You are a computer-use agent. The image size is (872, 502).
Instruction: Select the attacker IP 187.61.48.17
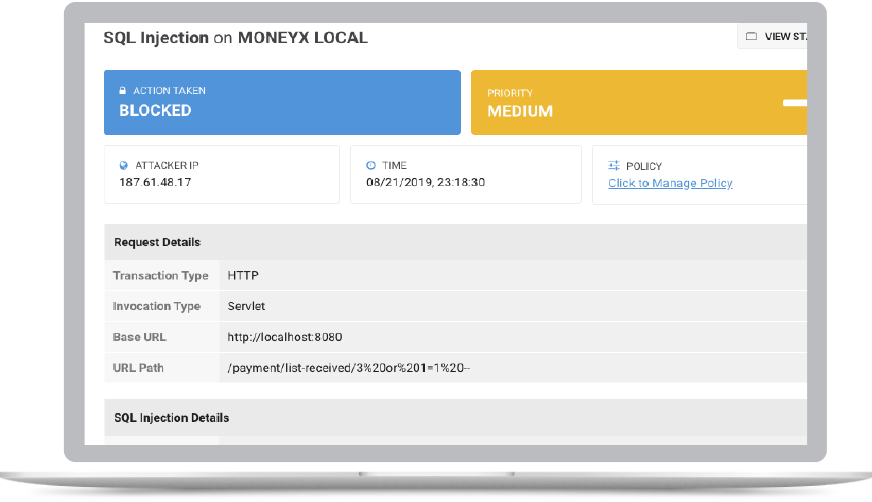155,182
